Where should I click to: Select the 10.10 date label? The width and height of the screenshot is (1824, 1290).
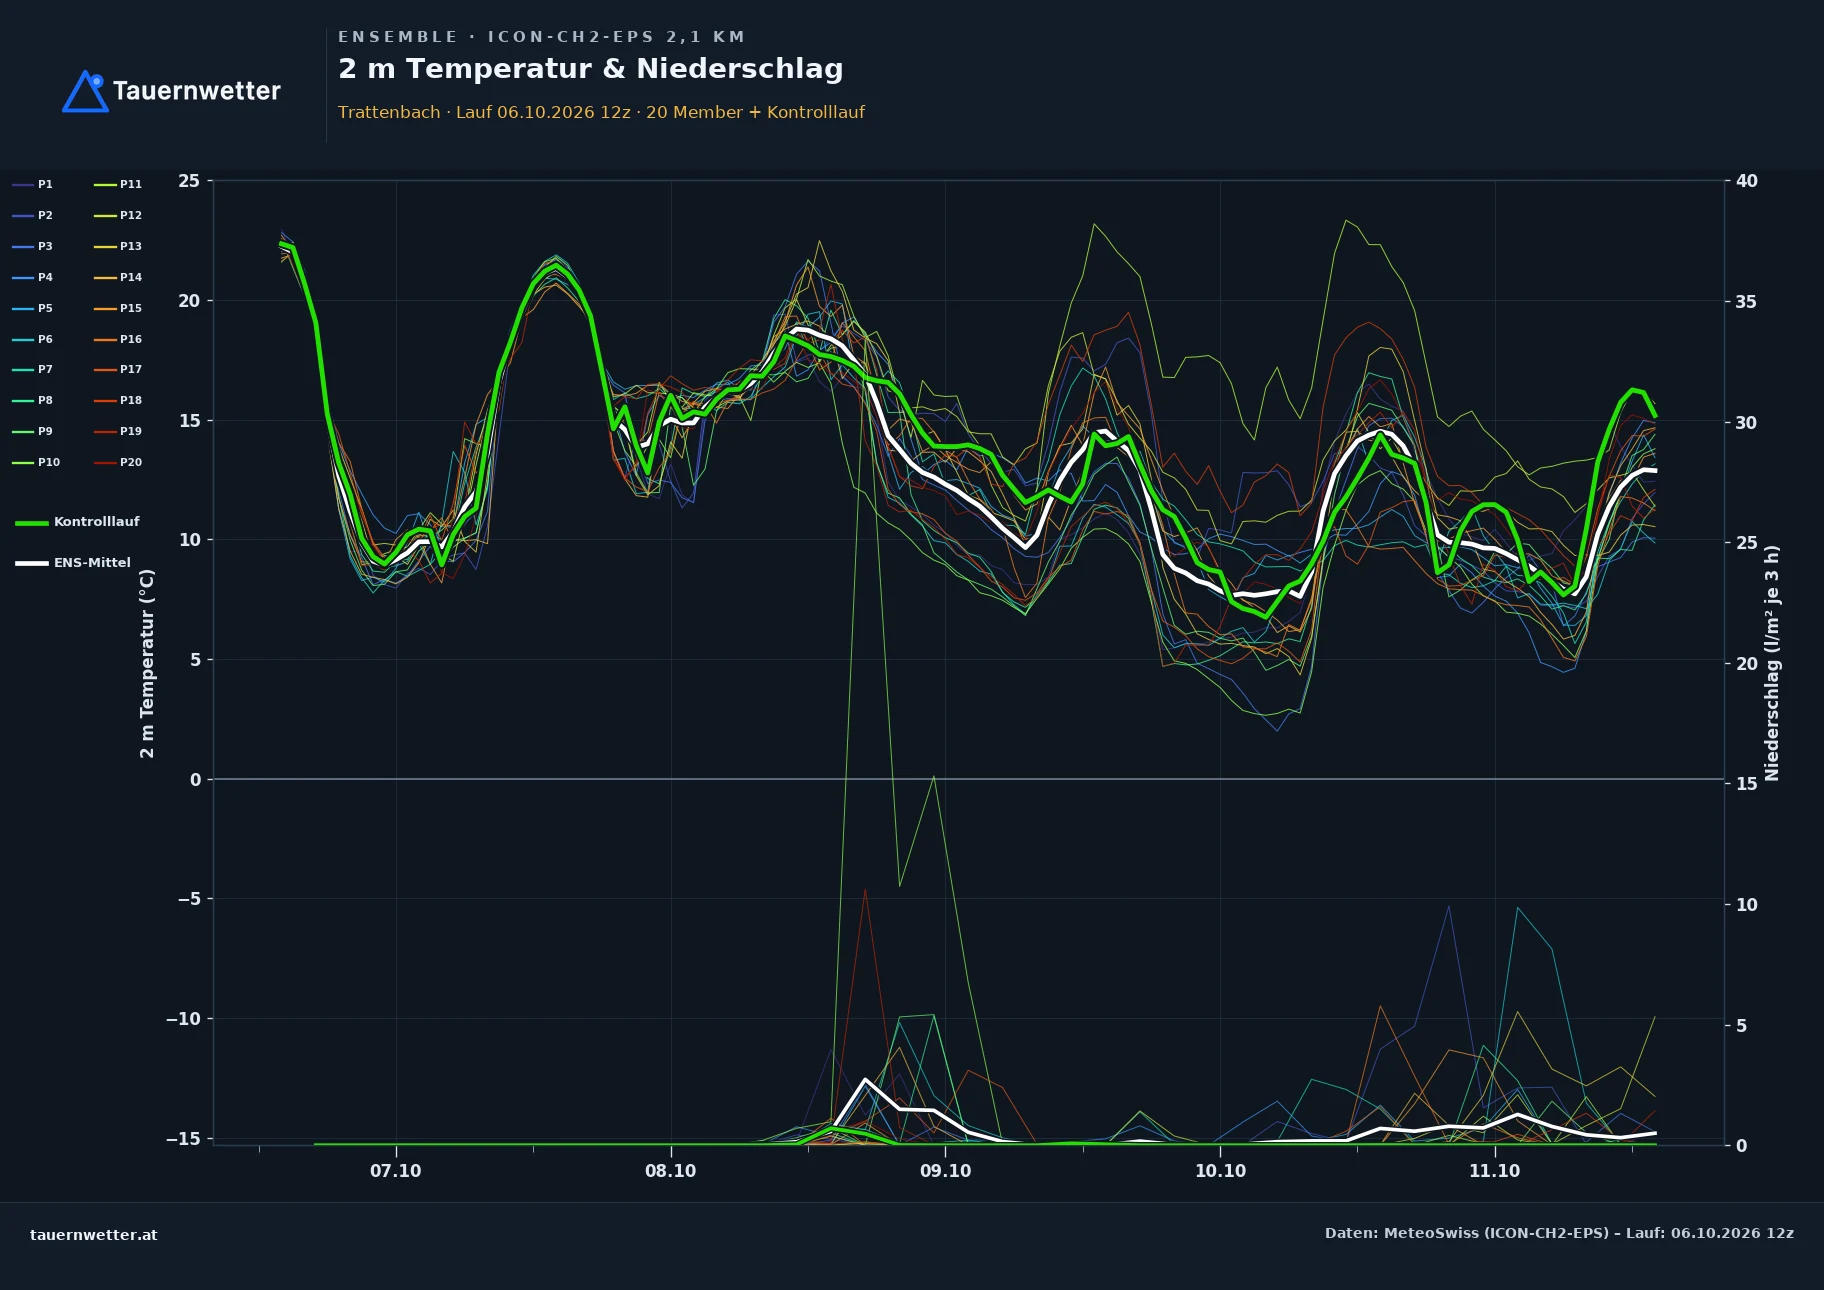pos(1220,1171)
